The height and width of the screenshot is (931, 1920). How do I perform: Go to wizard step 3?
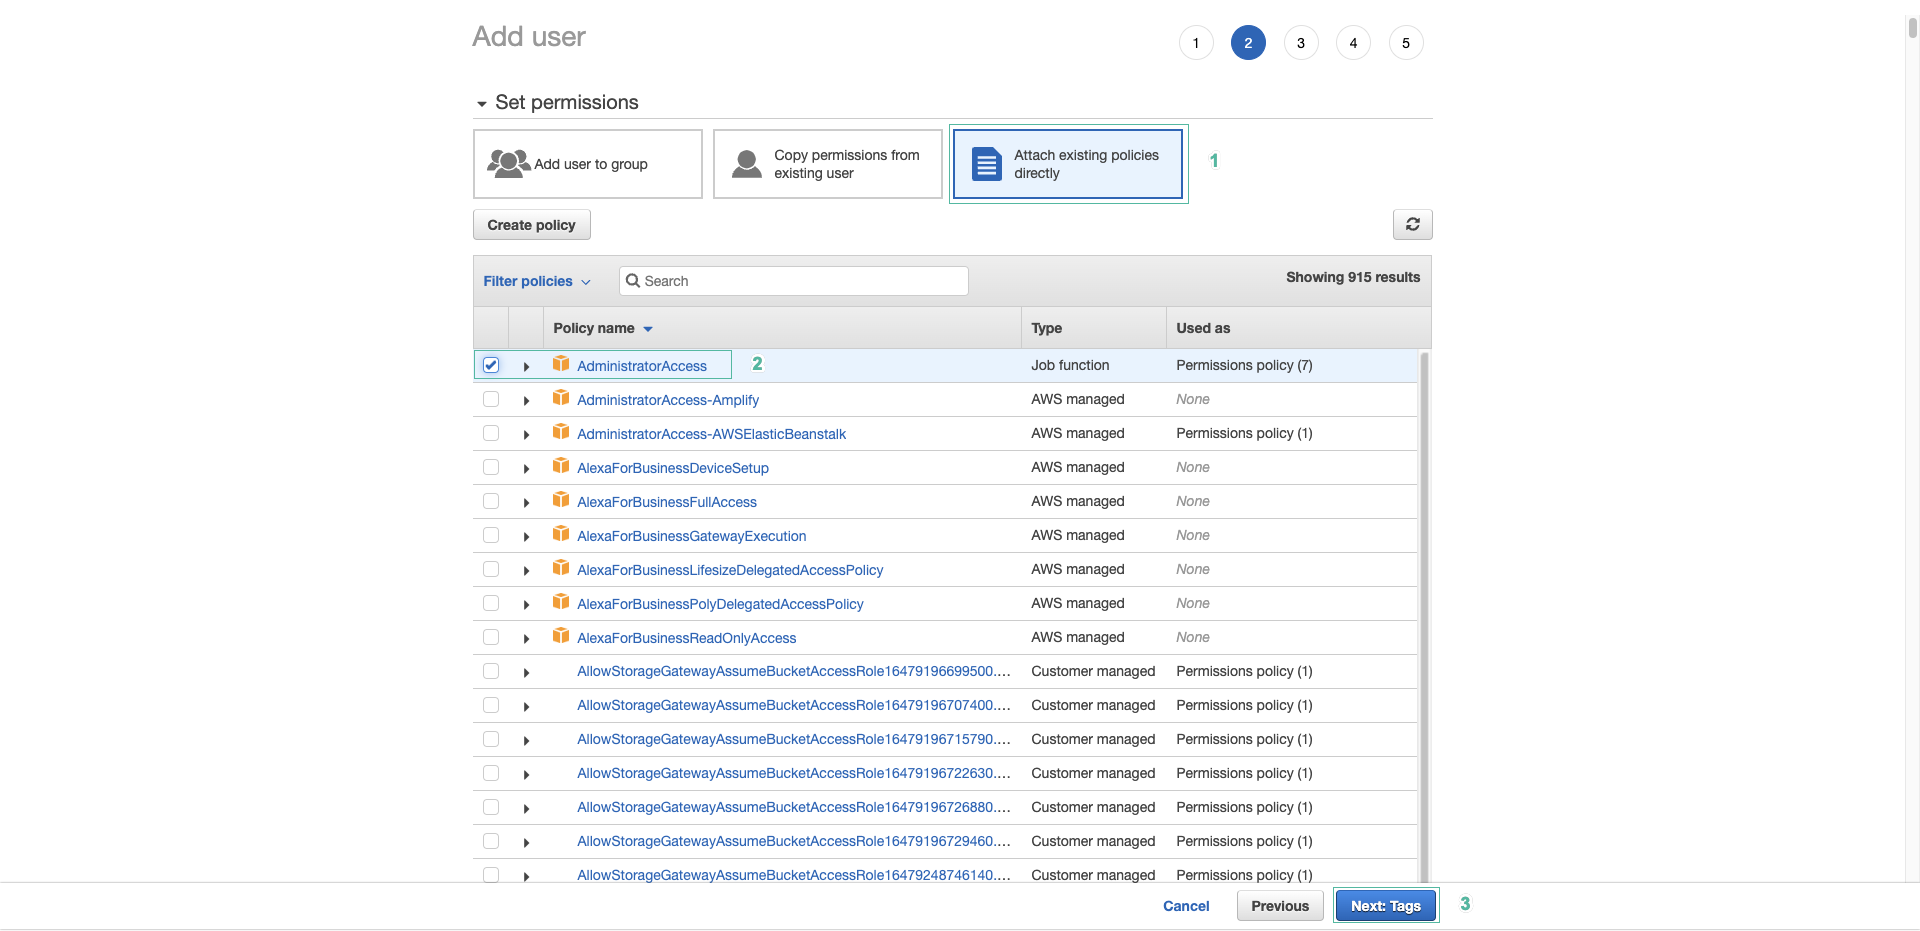point(1301,43)
